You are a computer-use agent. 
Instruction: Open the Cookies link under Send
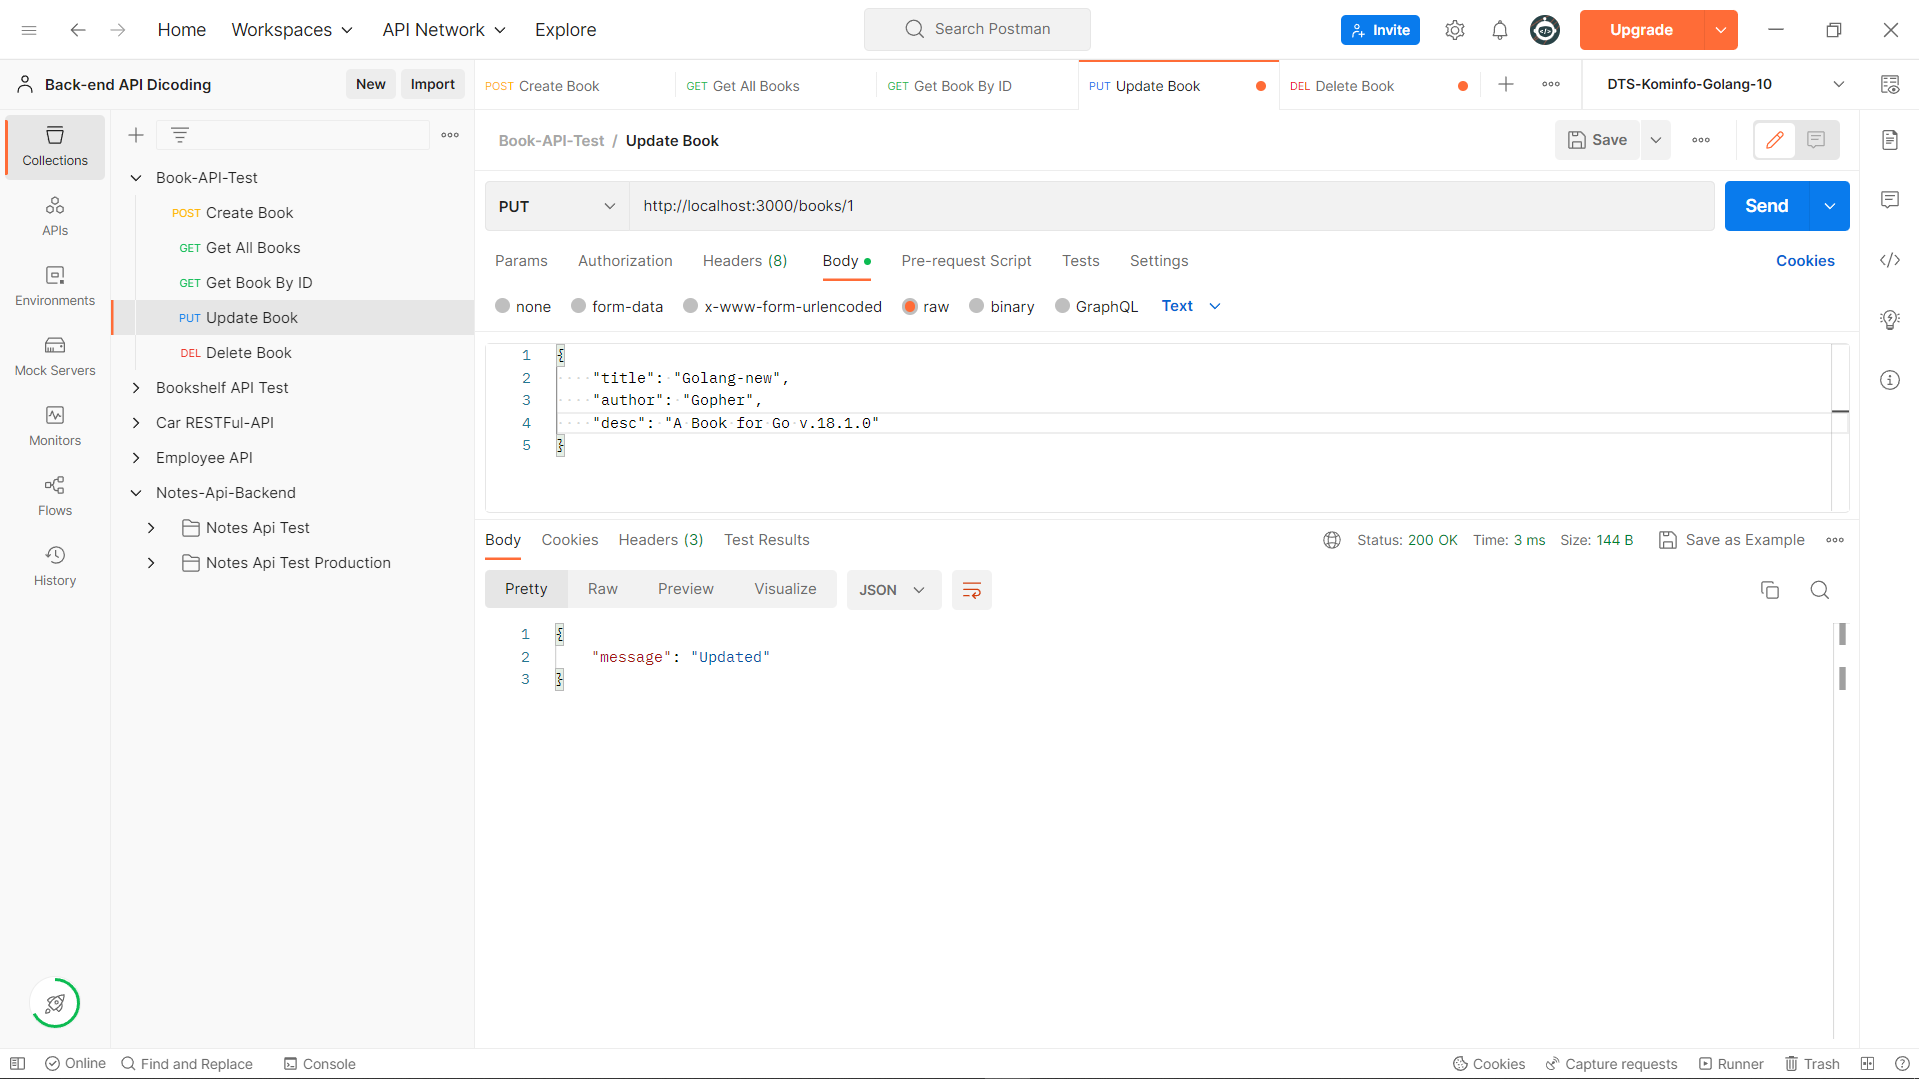point(1805,261)
